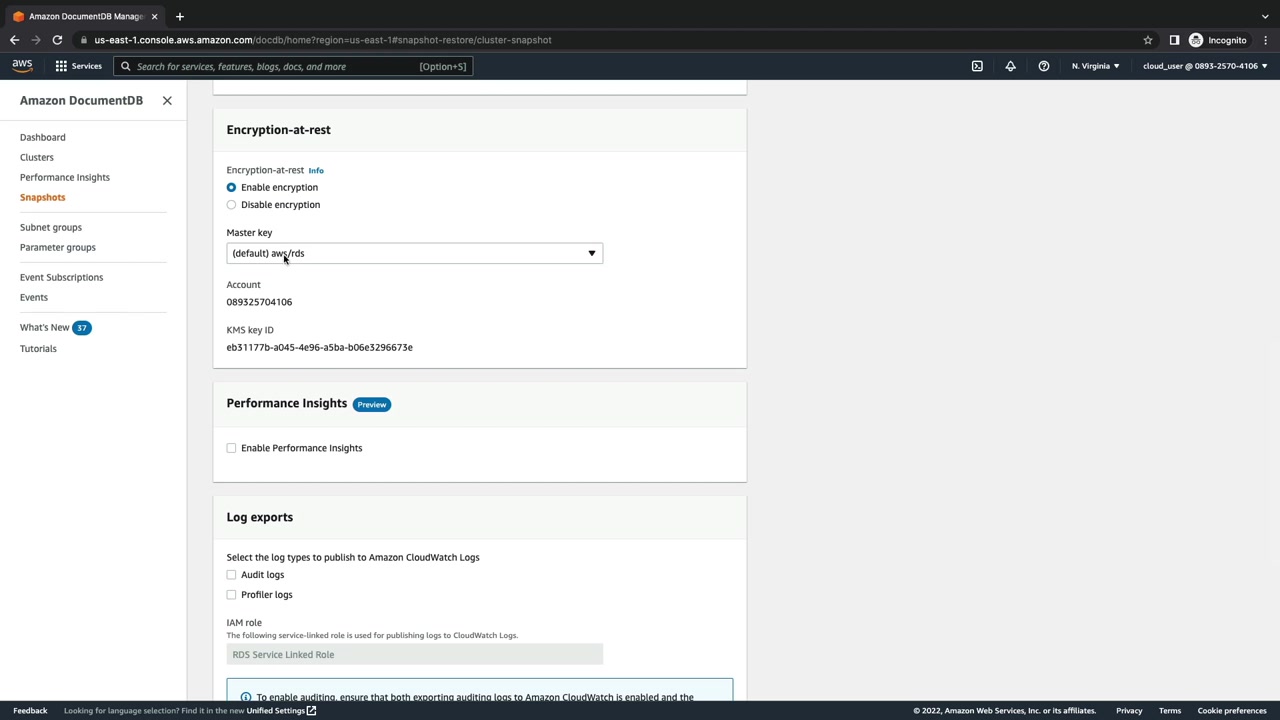Viewport: 1280px width, 720px height.
Task: Click the KMS key ID value eb31177b-a045-4e96-a5ba-b06e3296673e
Action: click(319, 347)
